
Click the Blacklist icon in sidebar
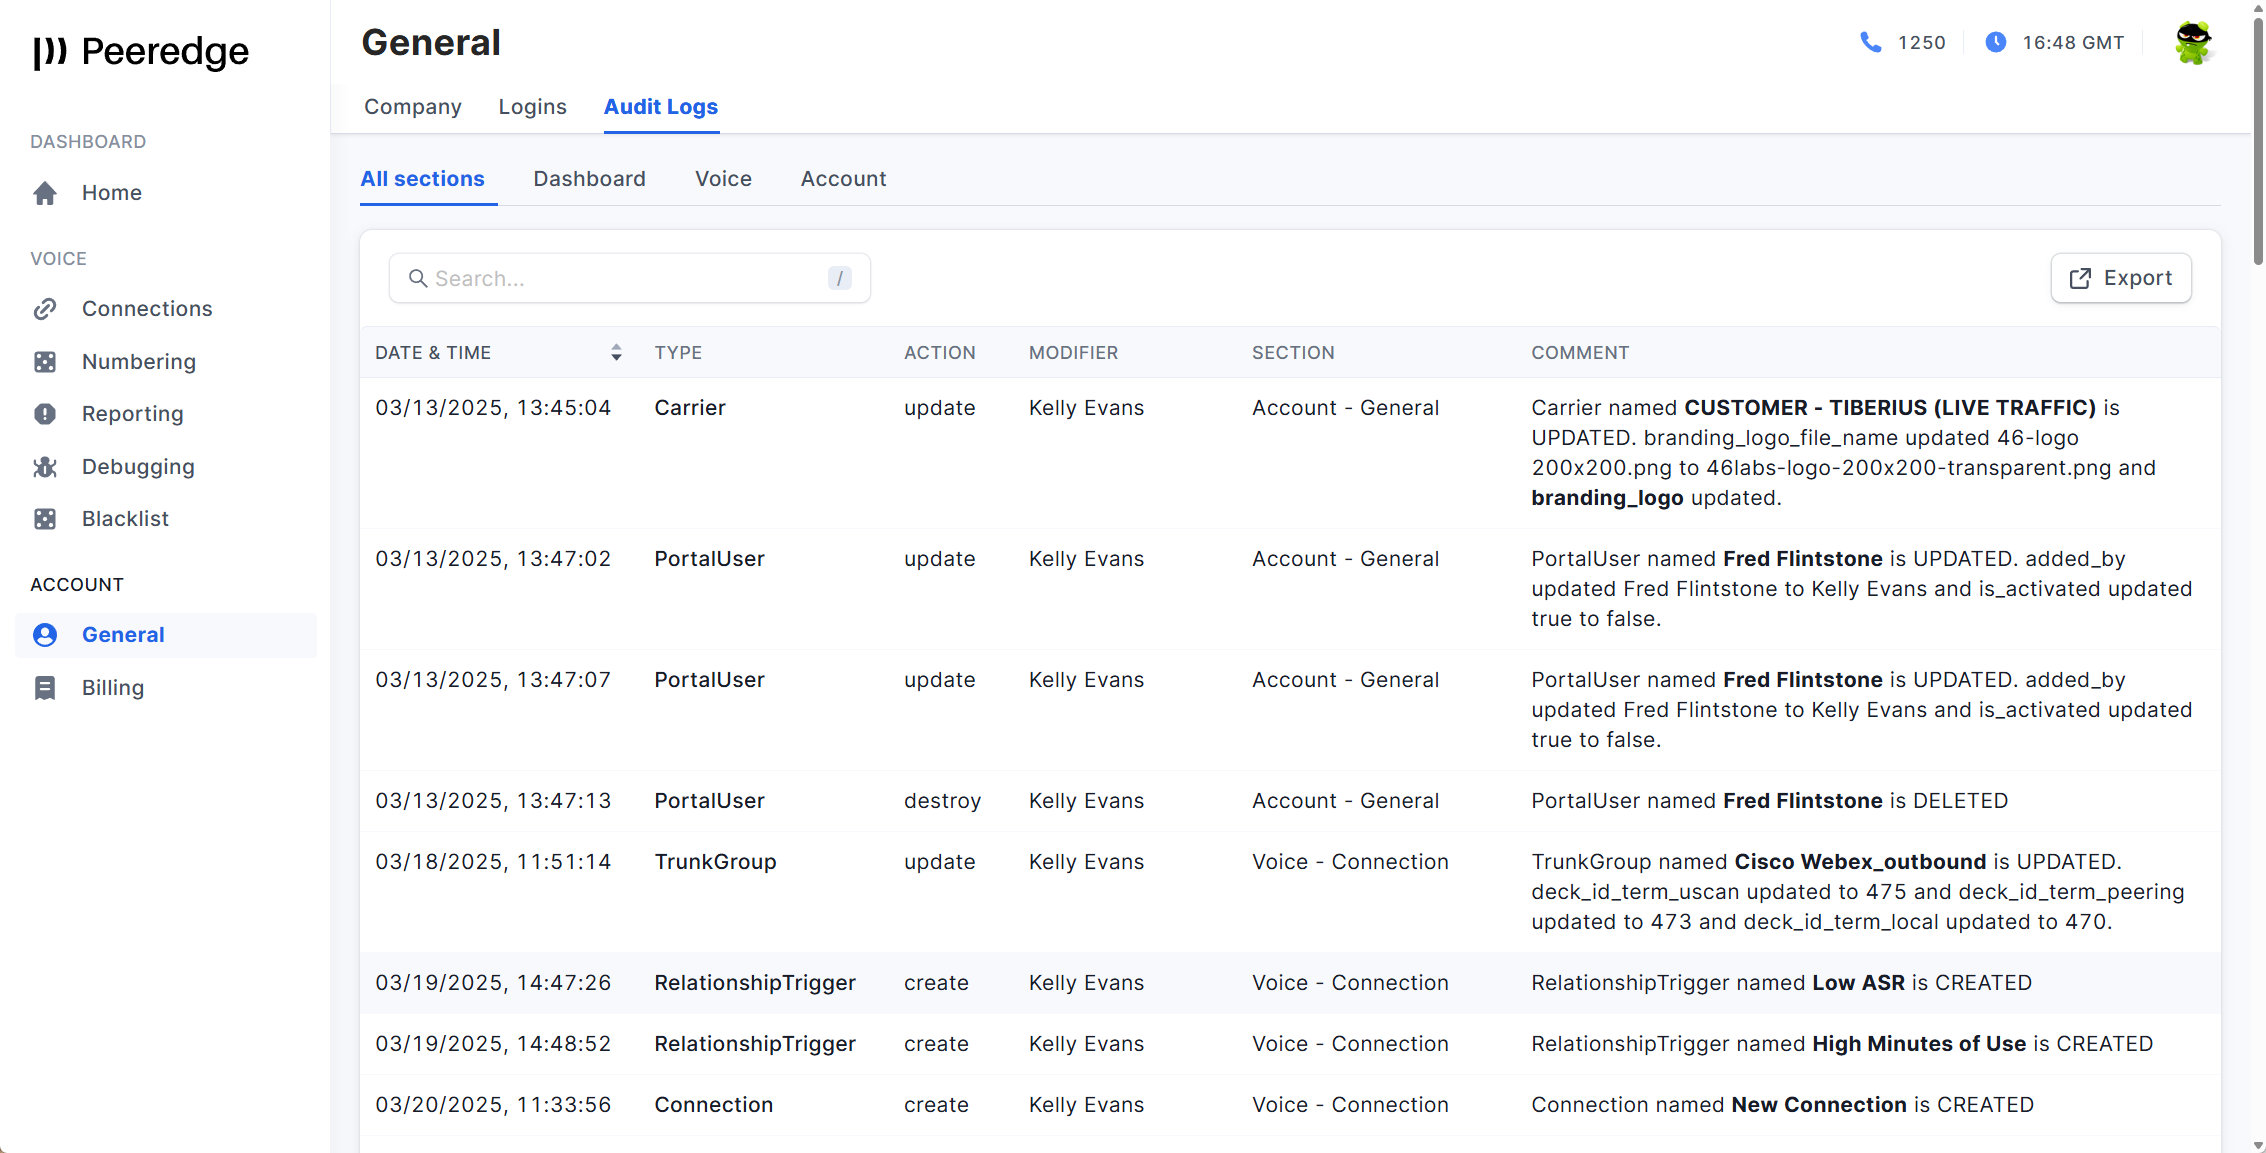[45, 519]
